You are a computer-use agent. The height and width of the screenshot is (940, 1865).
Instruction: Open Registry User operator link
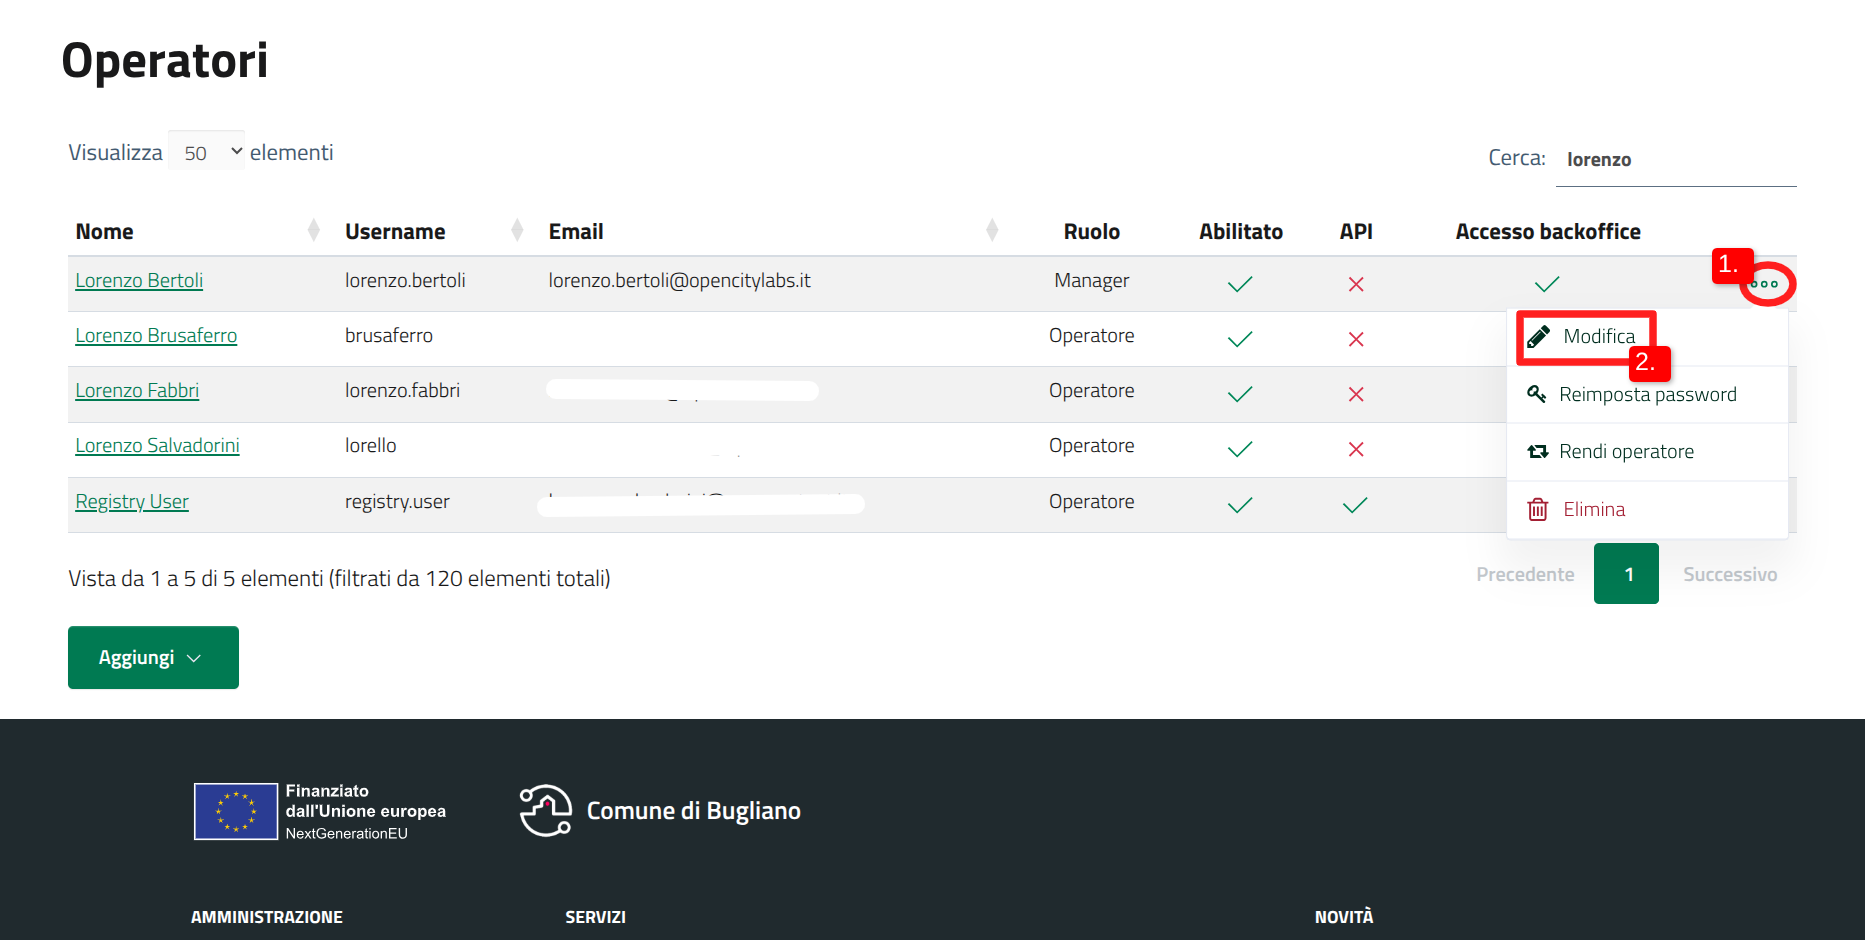pos(132,501)
